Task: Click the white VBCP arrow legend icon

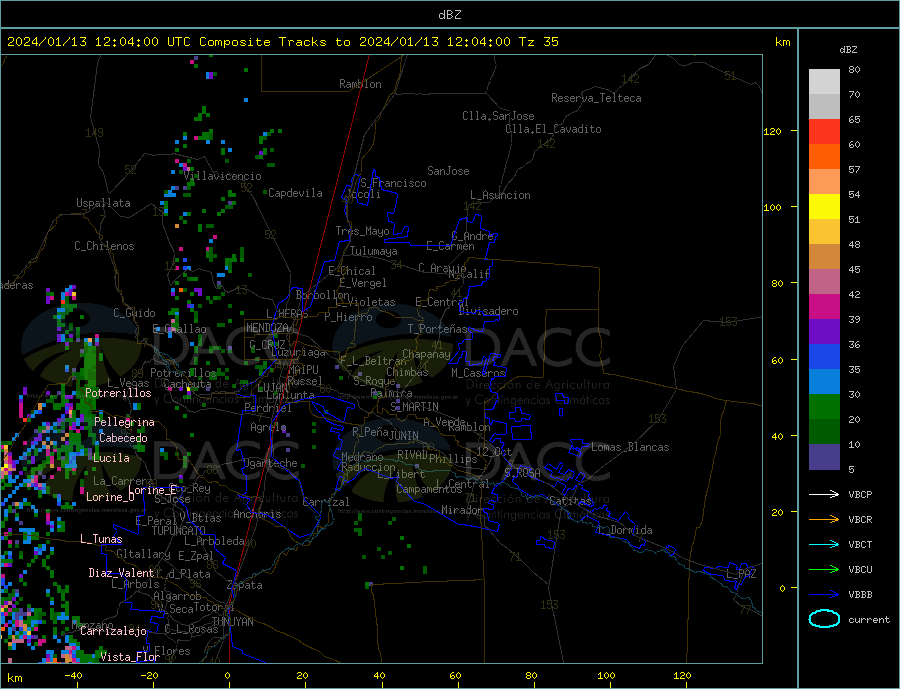Action: click(824, 494)
